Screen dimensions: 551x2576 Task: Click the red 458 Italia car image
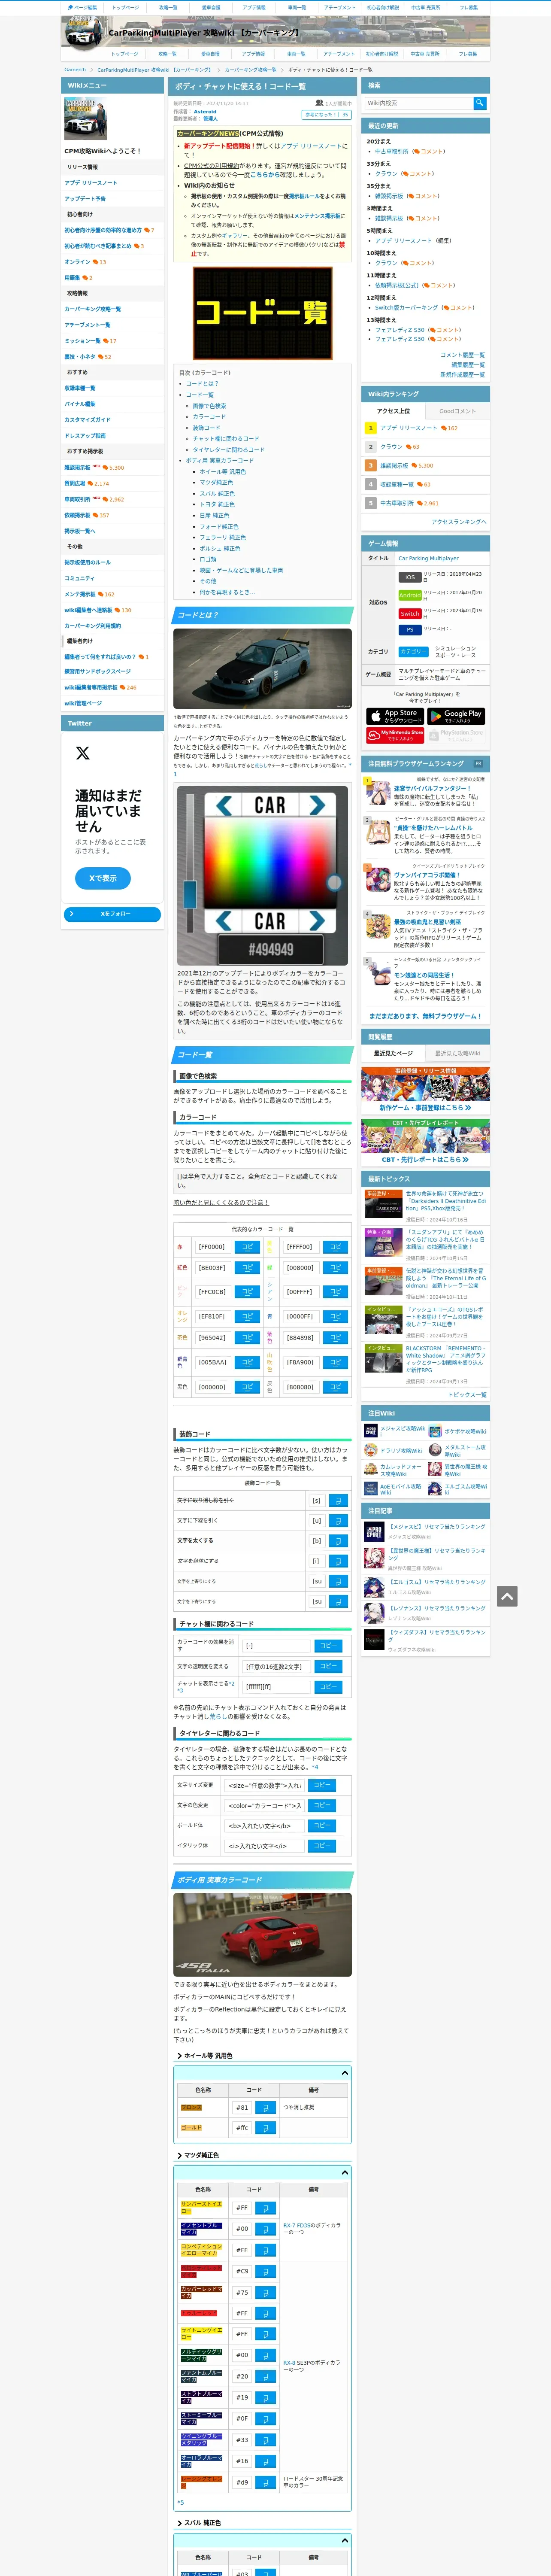(262, 1935)
